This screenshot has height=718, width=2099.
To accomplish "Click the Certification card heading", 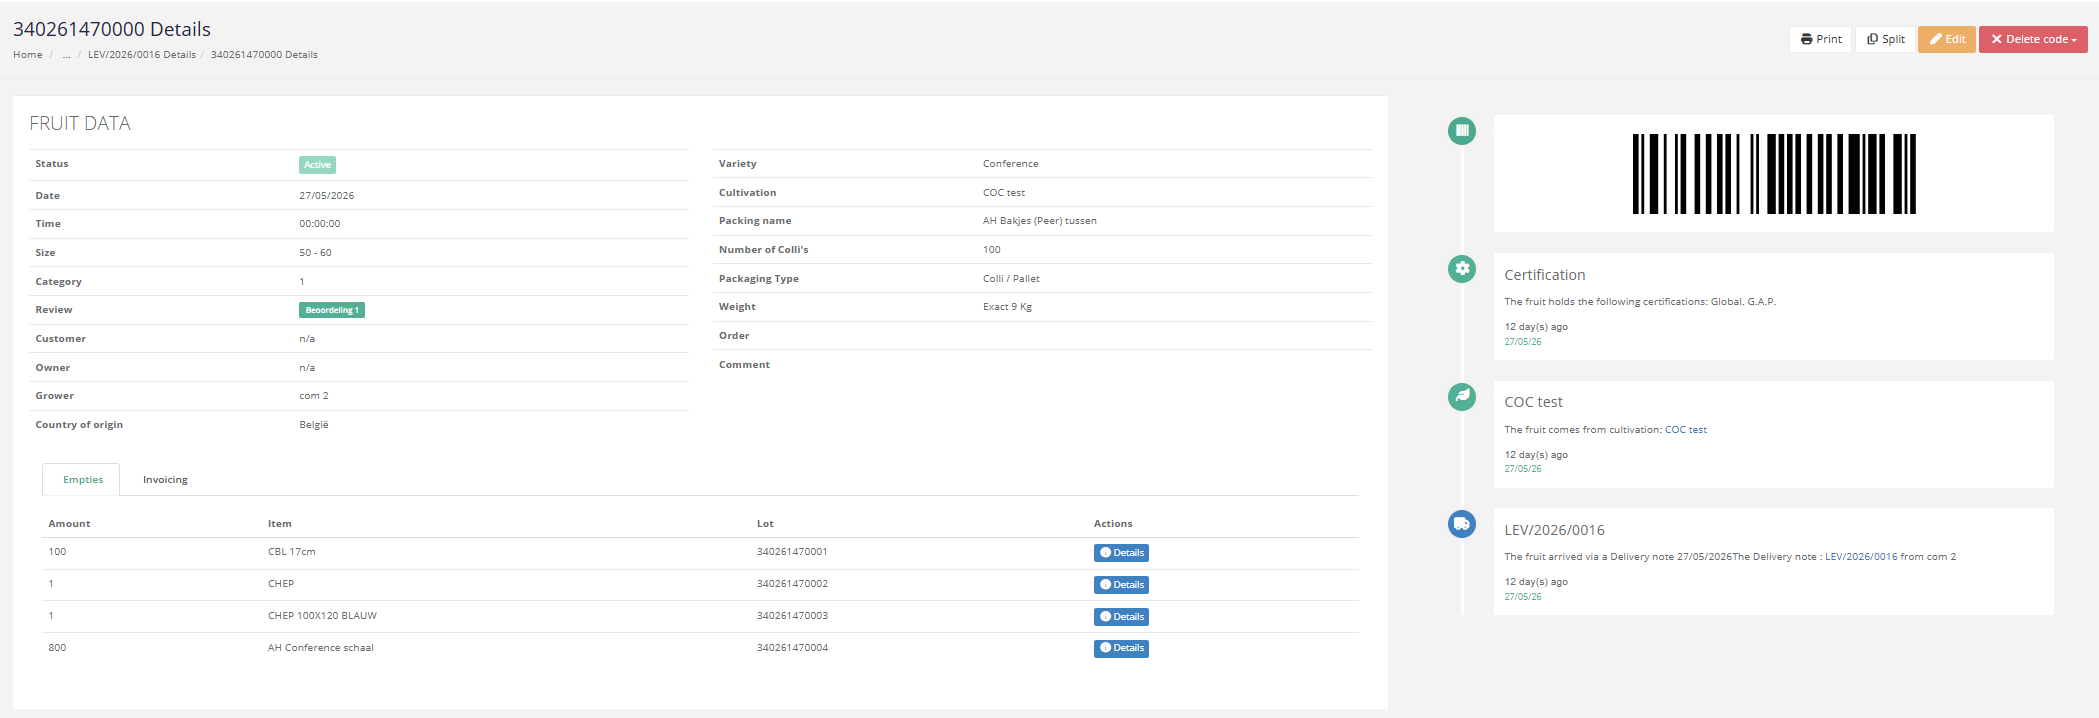I will point(1544,275).
